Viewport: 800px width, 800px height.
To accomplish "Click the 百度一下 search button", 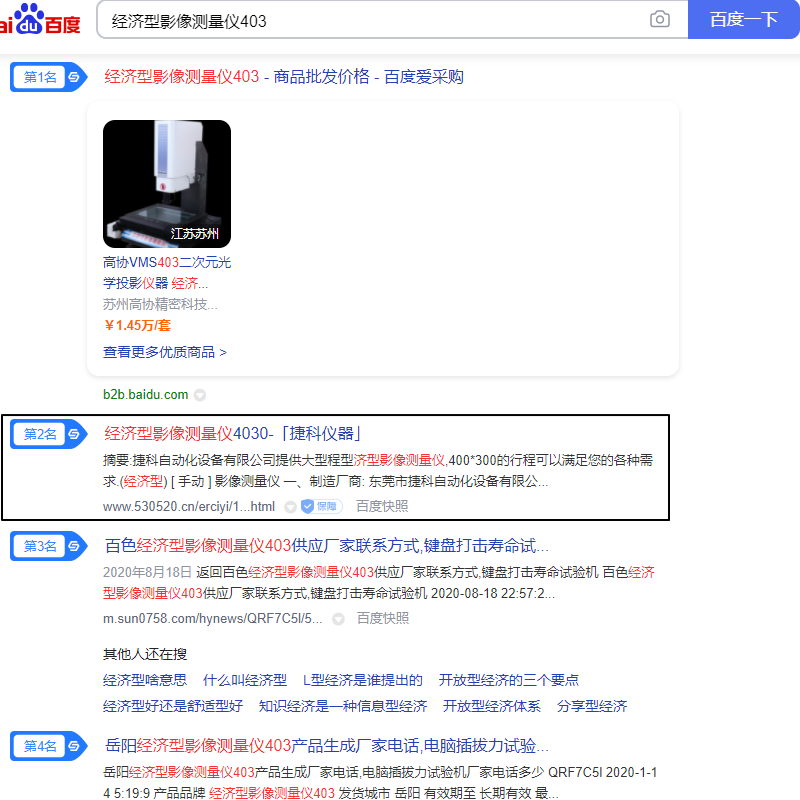I will [x=743, y=19].
